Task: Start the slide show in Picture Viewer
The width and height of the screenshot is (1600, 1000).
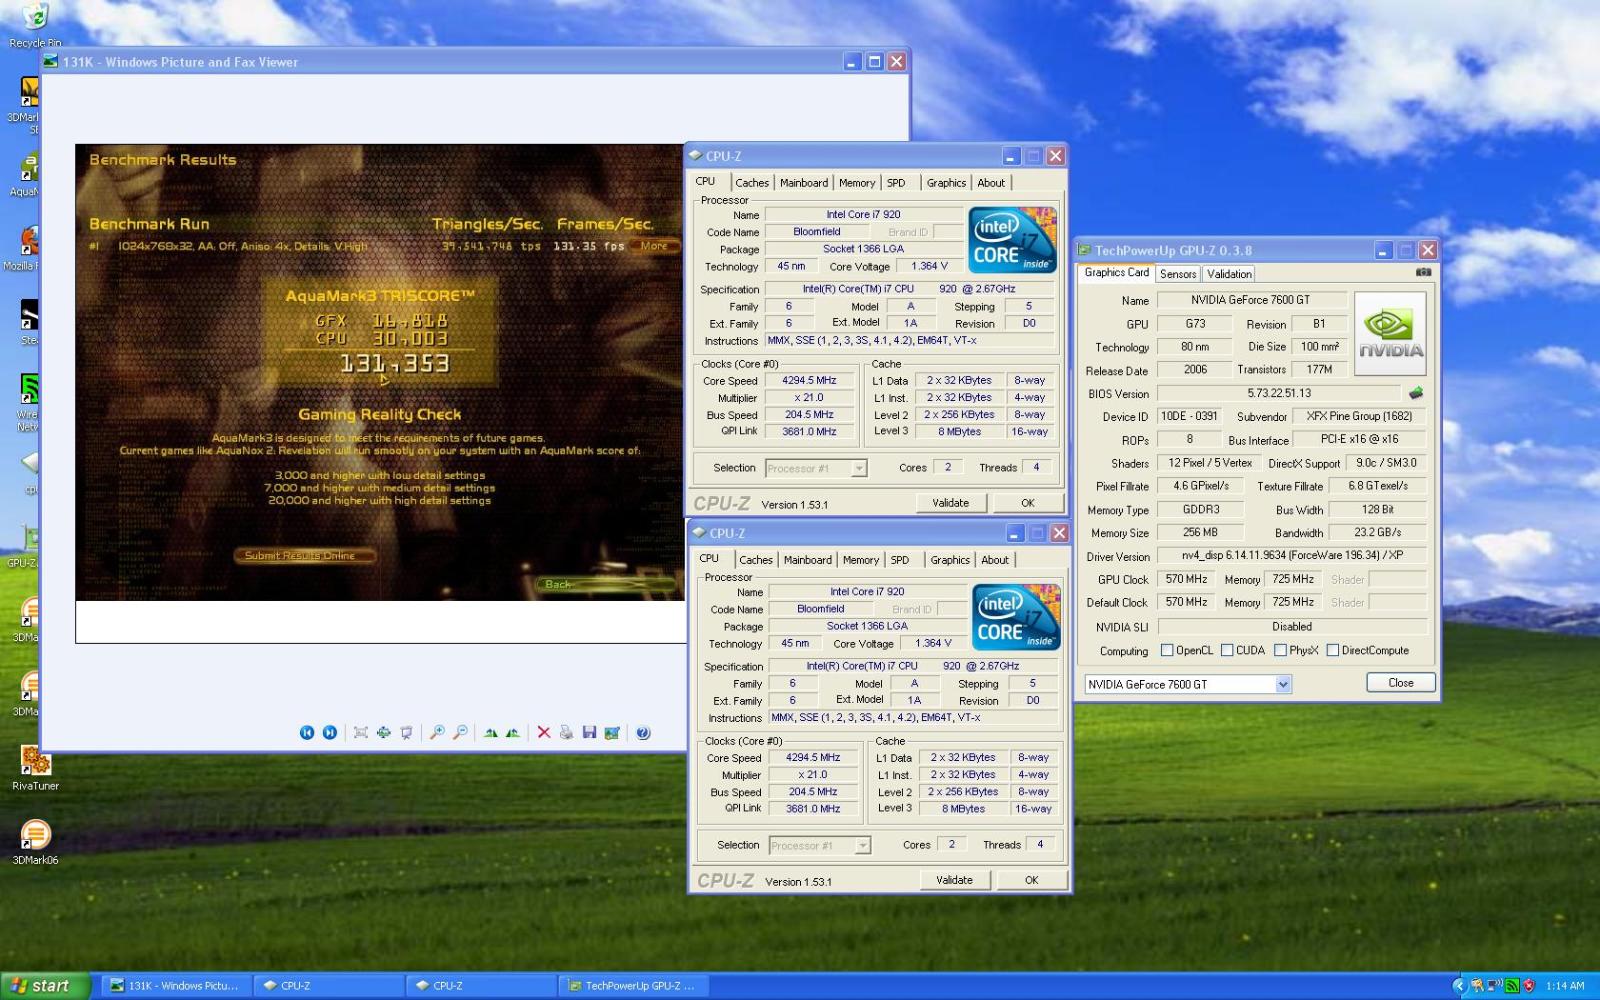Action: tap(406, 733)
